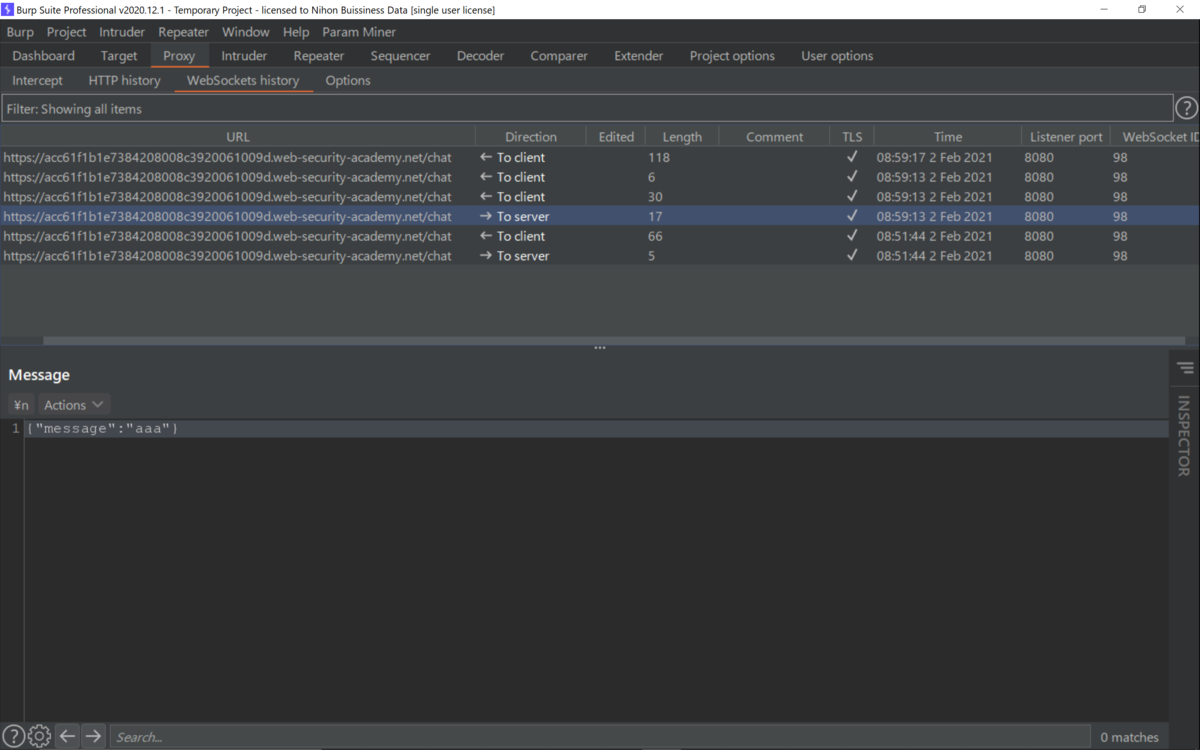Sort by the Listener port column header
This screenshot has width=1200, height=750.
tap(1066, 137)
